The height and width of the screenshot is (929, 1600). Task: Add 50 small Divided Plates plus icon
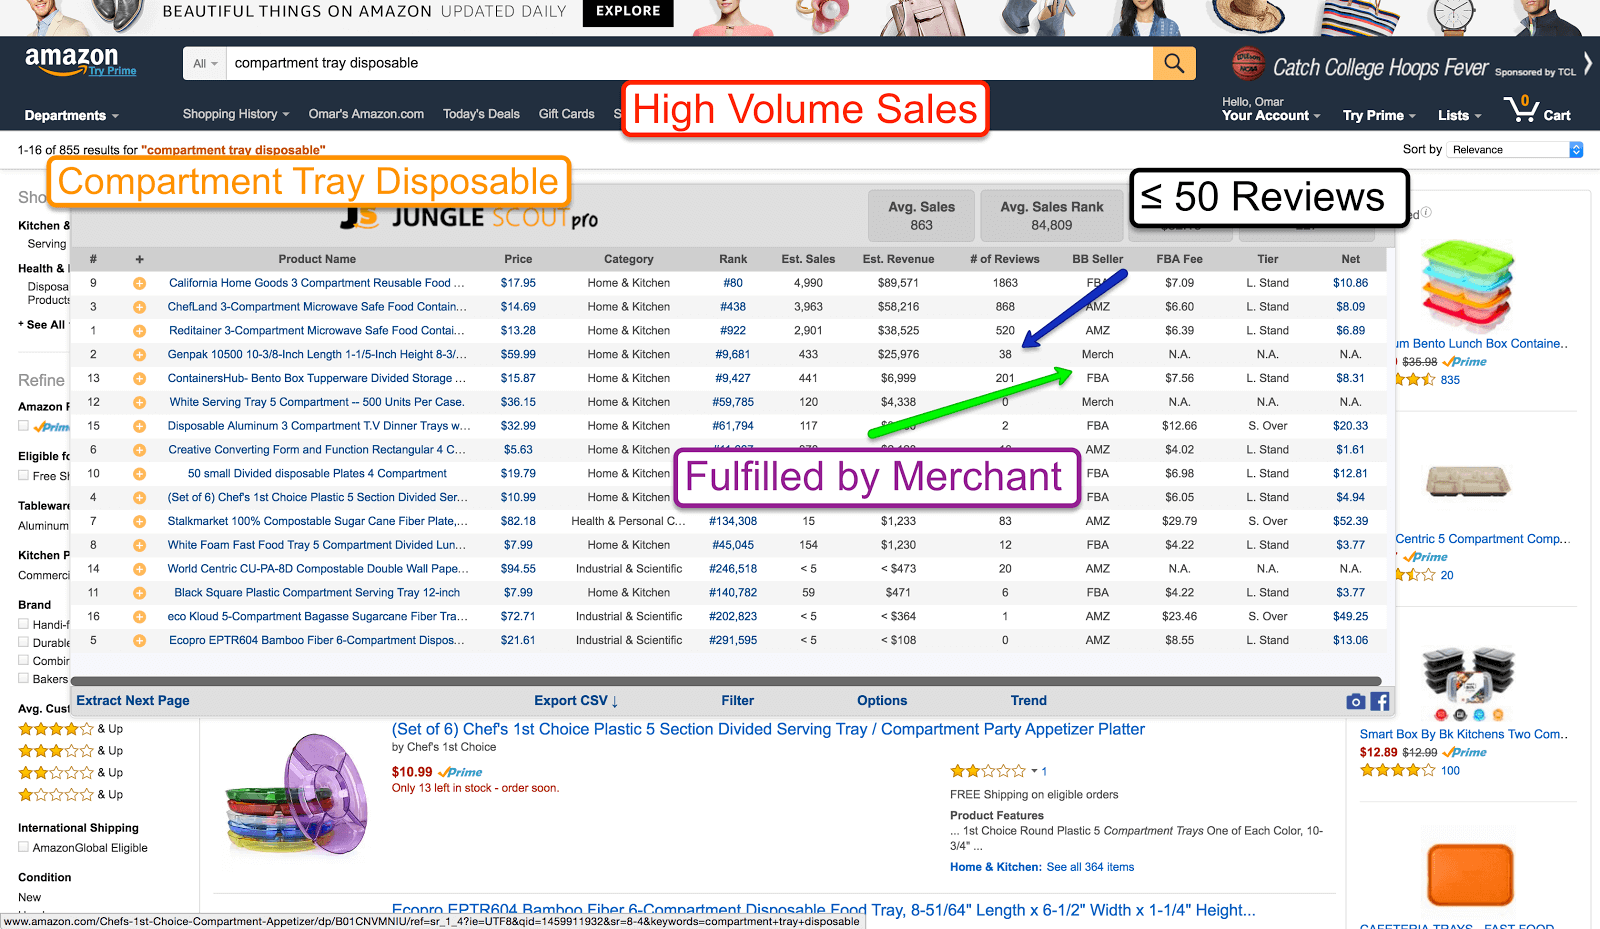[x=139, y=474]
